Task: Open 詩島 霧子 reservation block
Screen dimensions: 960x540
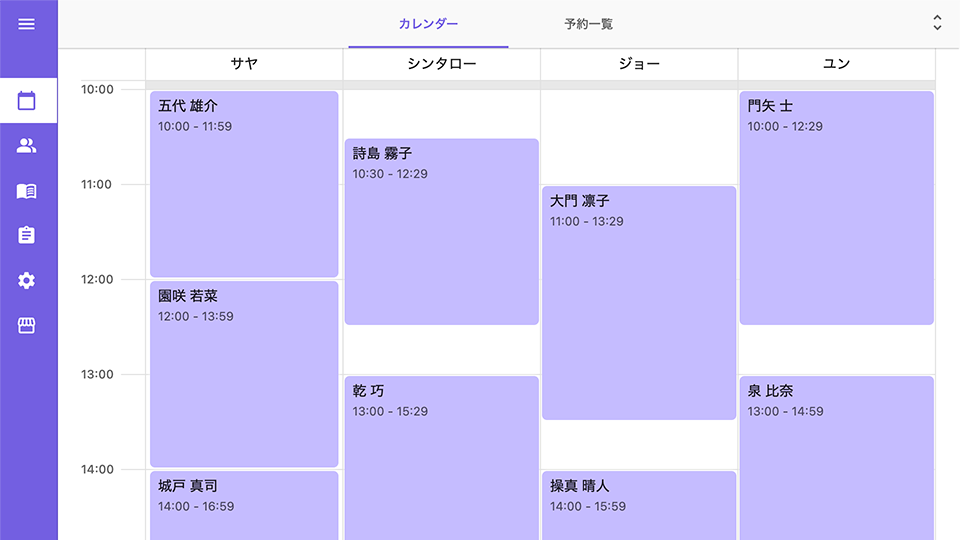Action: pos(441,232)
